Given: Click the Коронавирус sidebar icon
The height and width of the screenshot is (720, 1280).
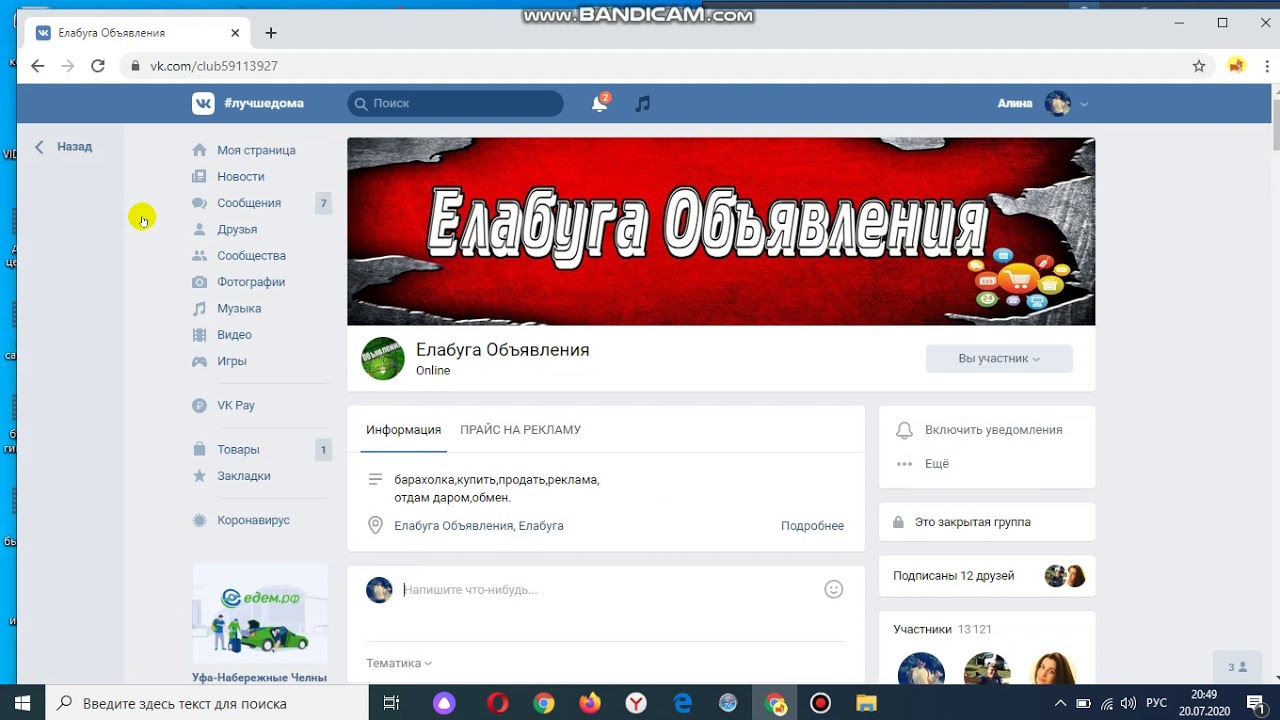Looking at the screenshot, I should pos(199,520).
